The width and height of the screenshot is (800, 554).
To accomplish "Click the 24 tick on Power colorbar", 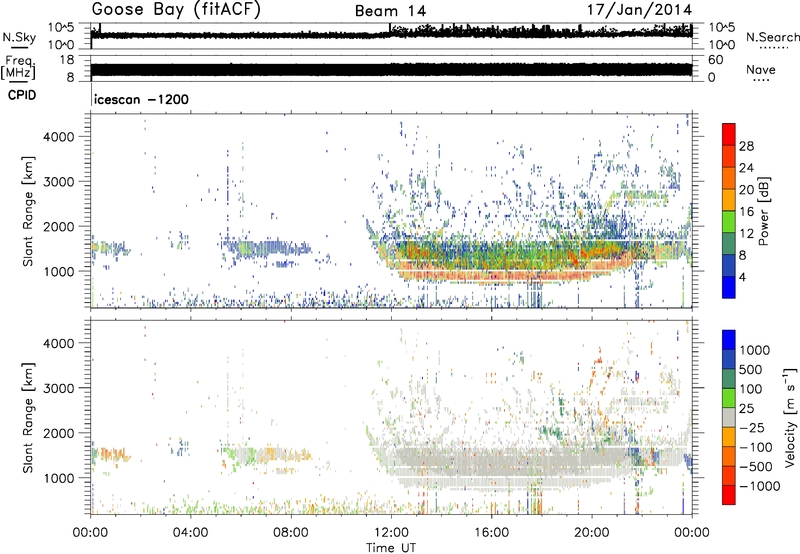I will (746, 168).
